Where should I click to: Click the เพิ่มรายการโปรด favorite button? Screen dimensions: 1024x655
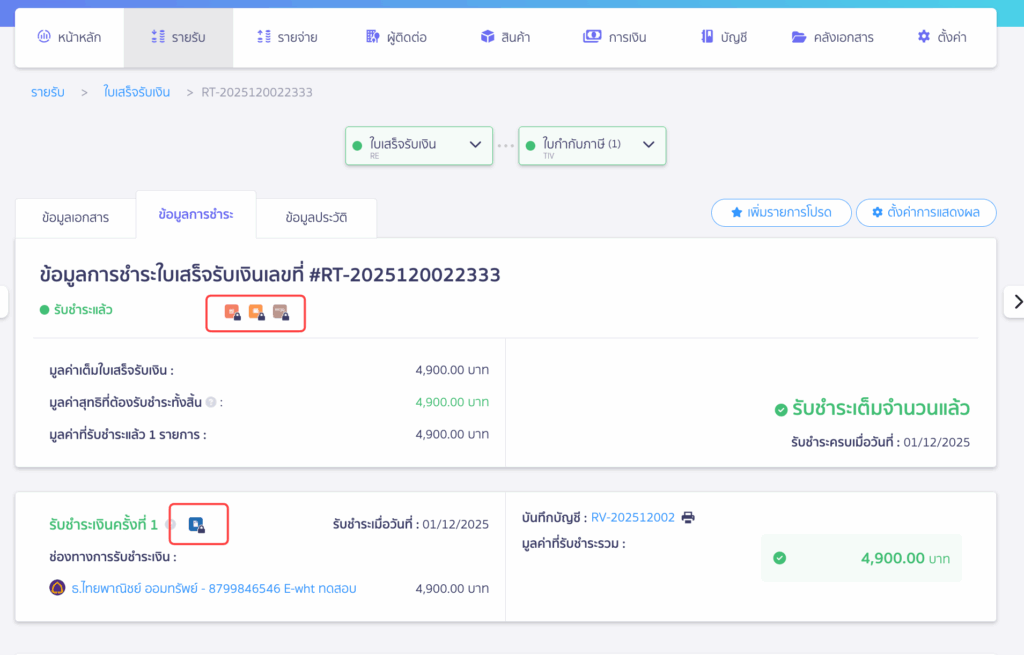point(781,212)
